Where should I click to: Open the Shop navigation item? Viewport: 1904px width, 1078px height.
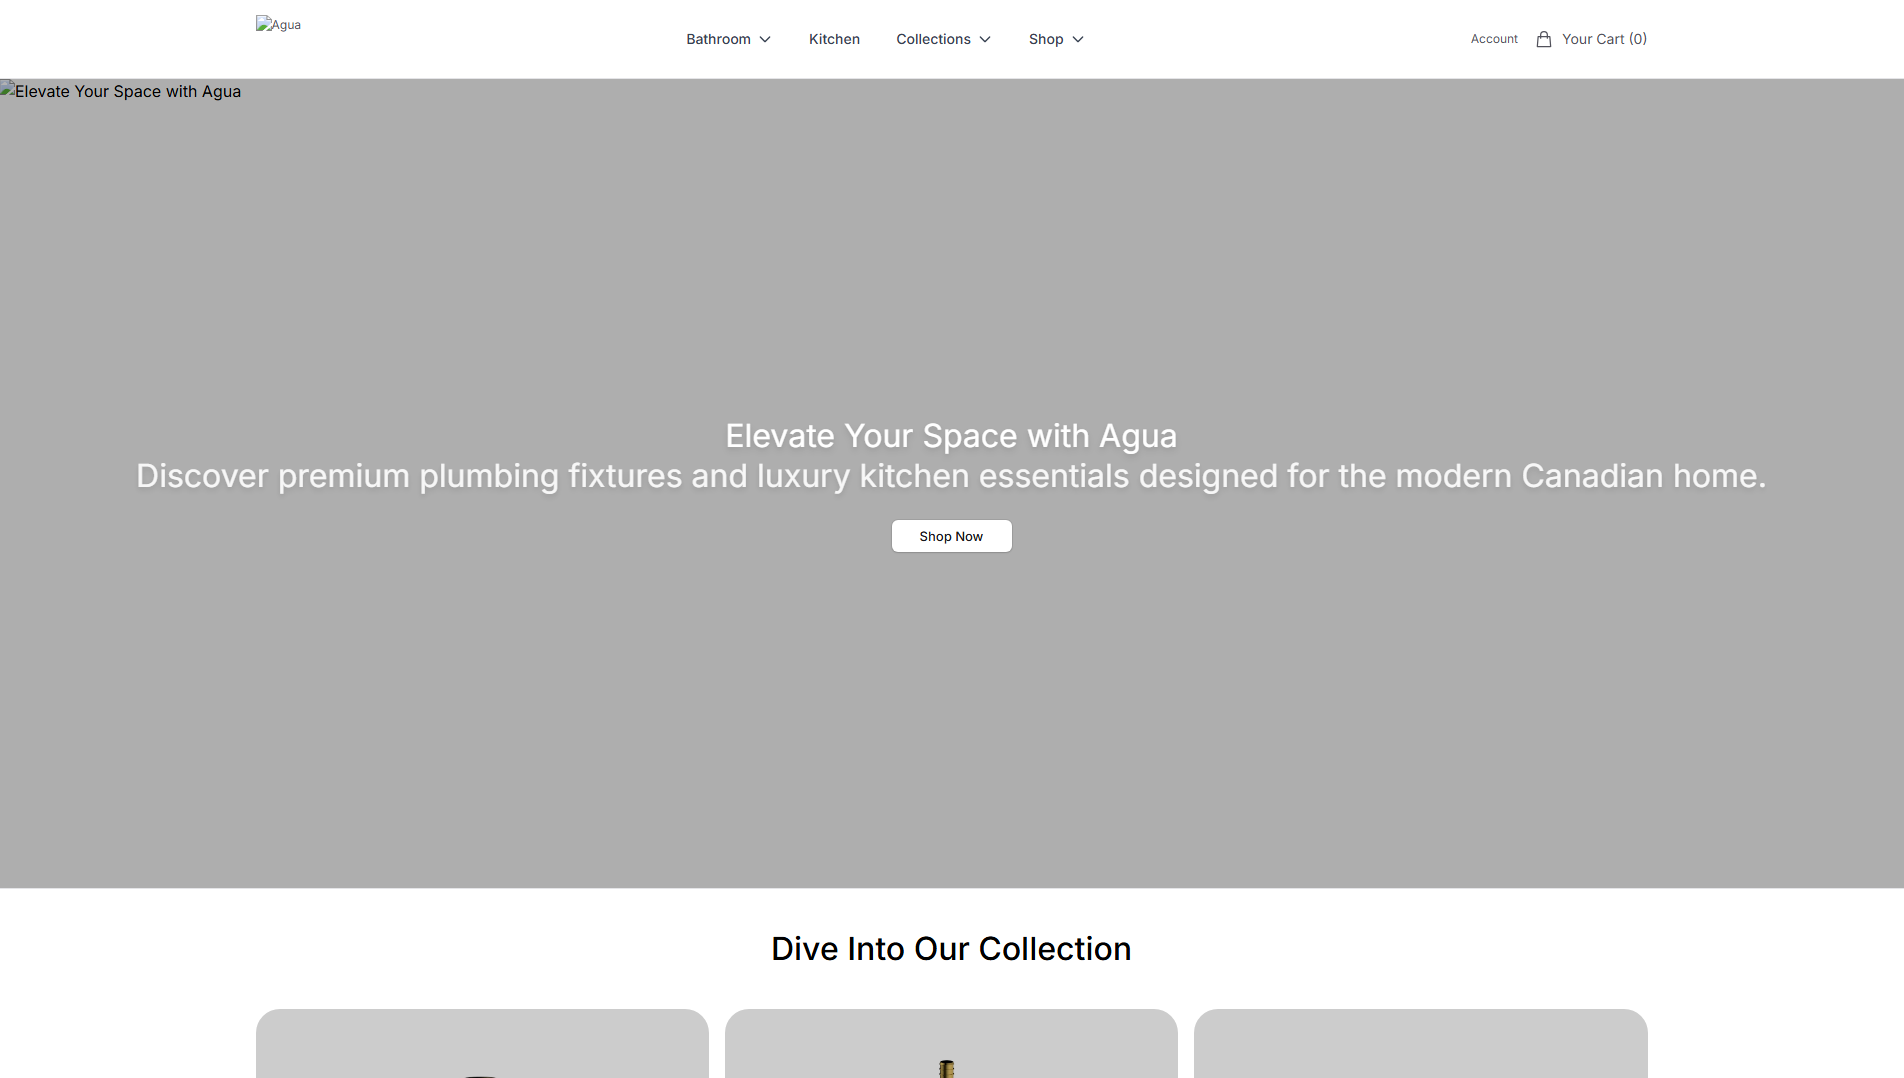coord(1046,39)
